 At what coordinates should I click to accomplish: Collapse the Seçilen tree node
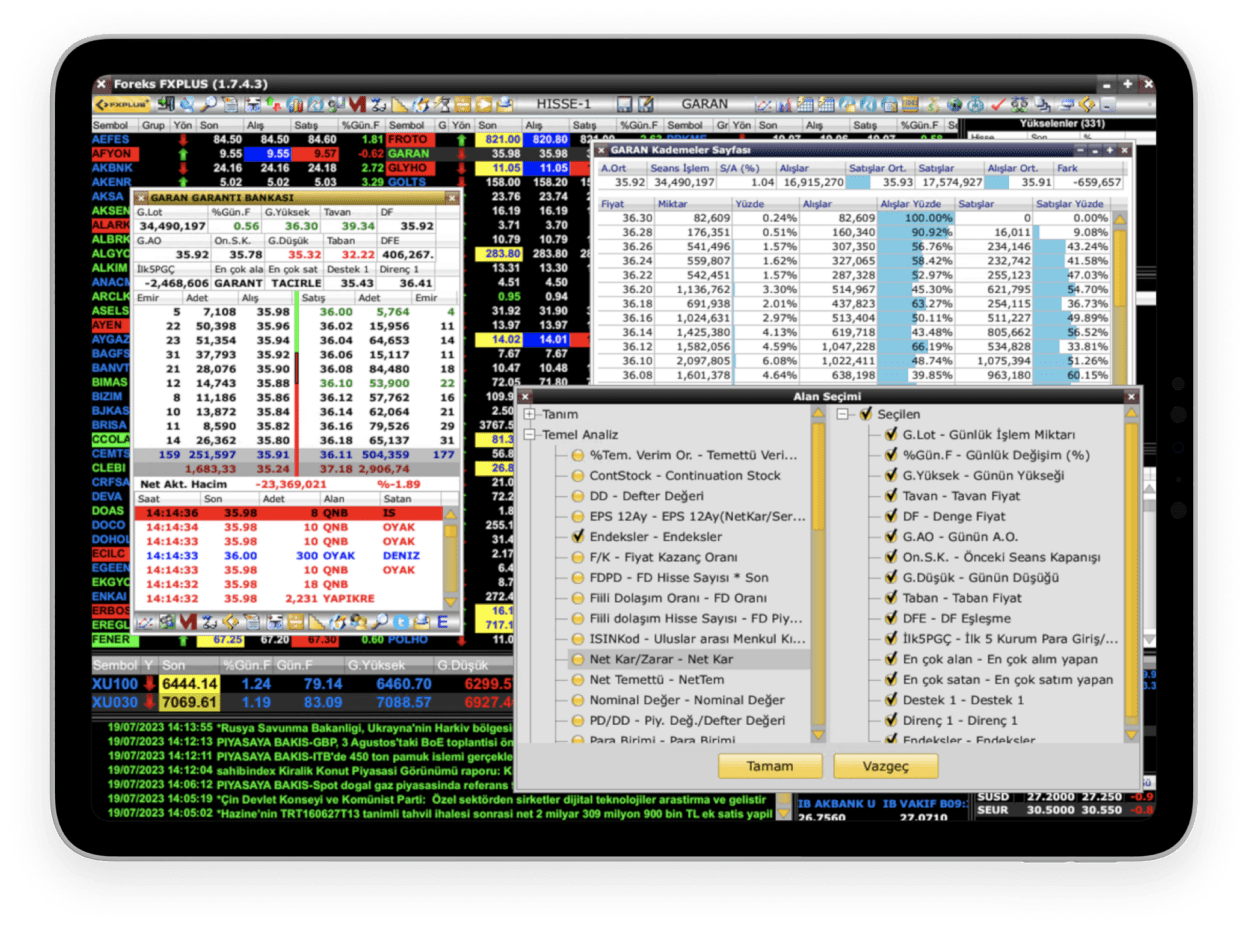tap(844, 414)
